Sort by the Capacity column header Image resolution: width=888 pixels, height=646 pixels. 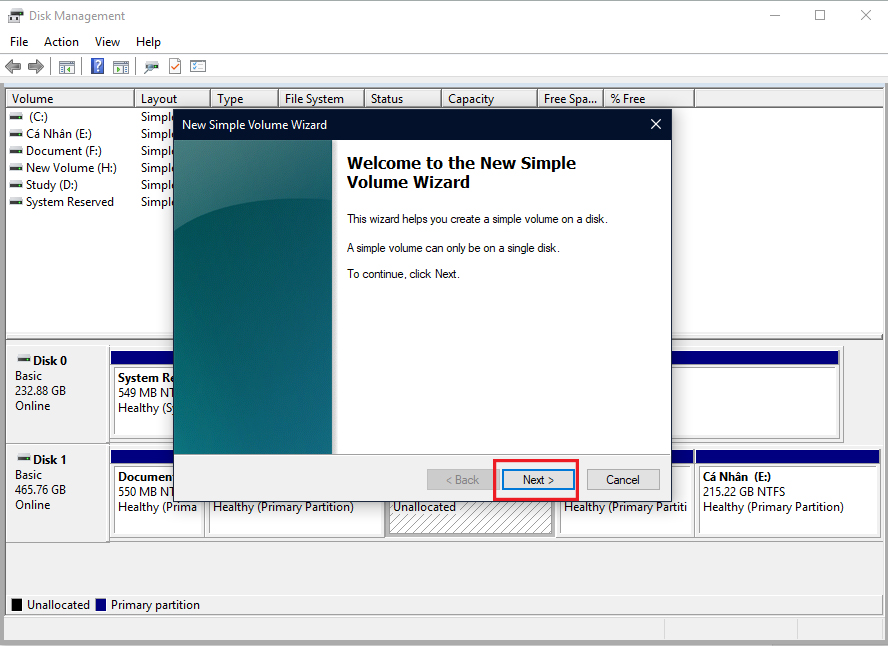point(489,99)
